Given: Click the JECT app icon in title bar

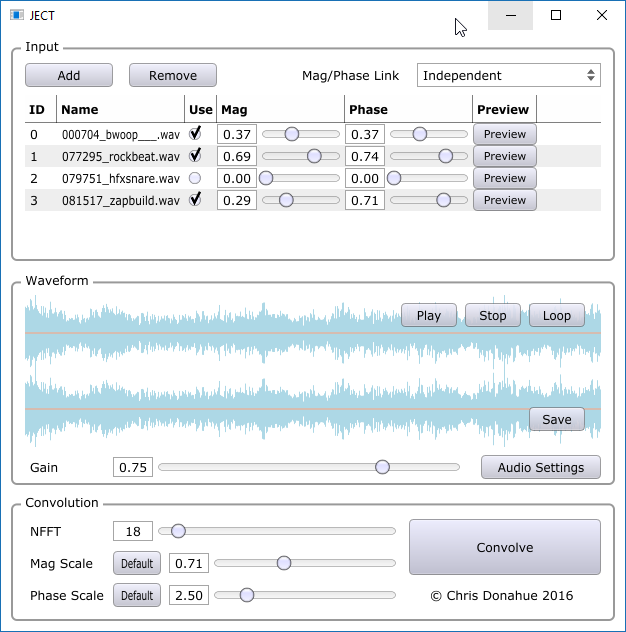Looking at the screenshot, I should tap(16, 15).
